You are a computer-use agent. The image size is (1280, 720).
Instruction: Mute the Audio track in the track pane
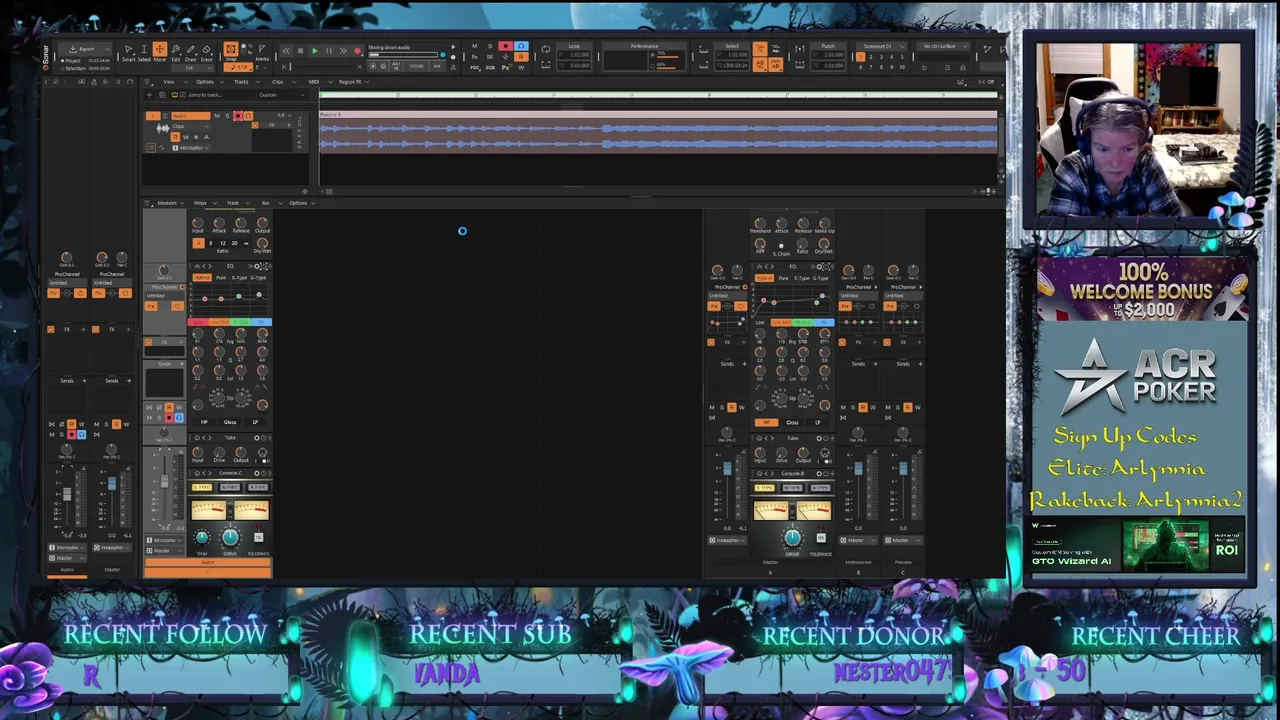(x=217, y=116)
